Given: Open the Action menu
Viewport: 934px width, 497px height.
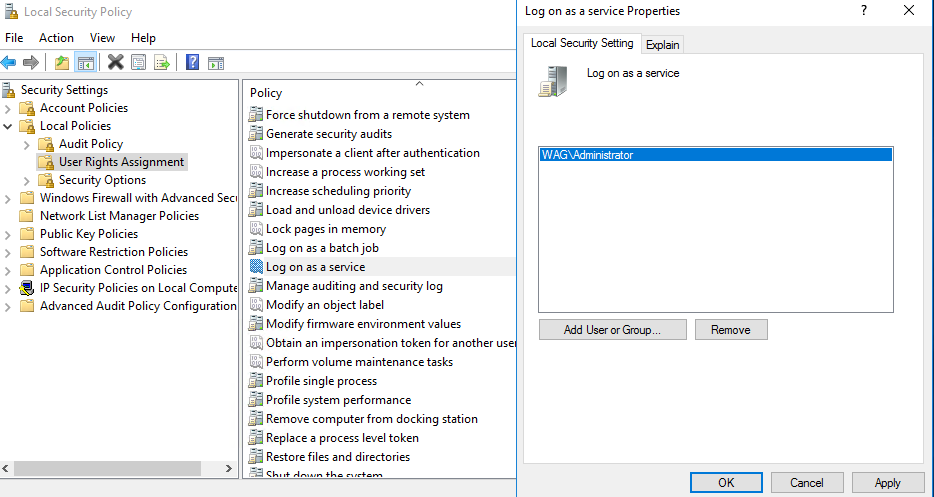Looking at the screenshot, I should (57, 38).
